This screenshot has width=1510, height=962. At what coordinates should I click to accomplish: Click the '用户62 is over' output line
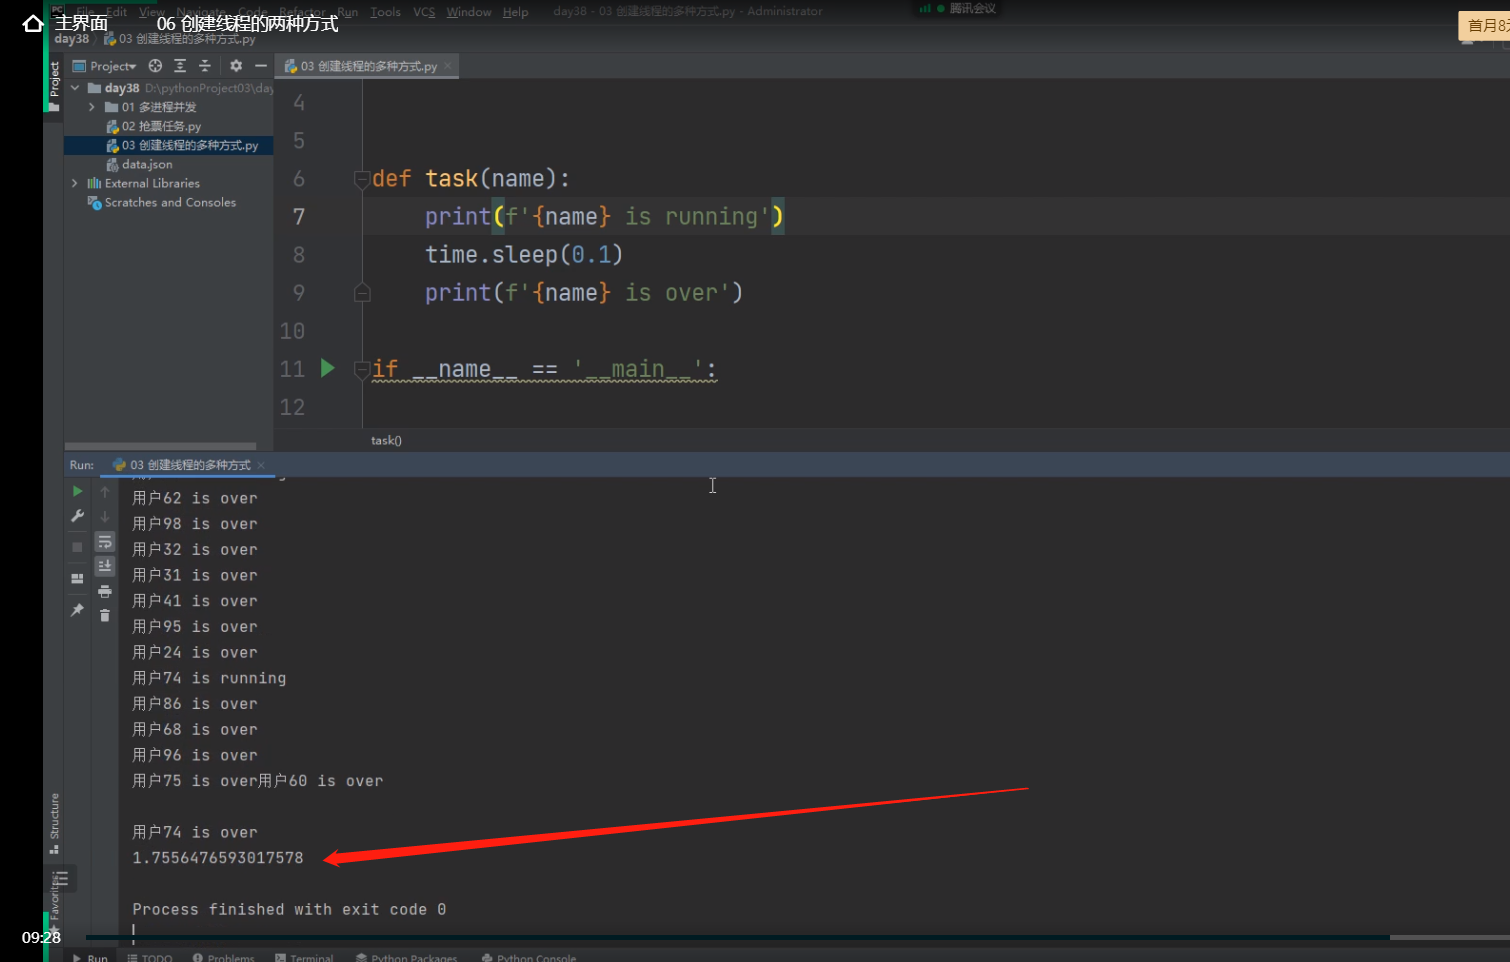[195, 498]
